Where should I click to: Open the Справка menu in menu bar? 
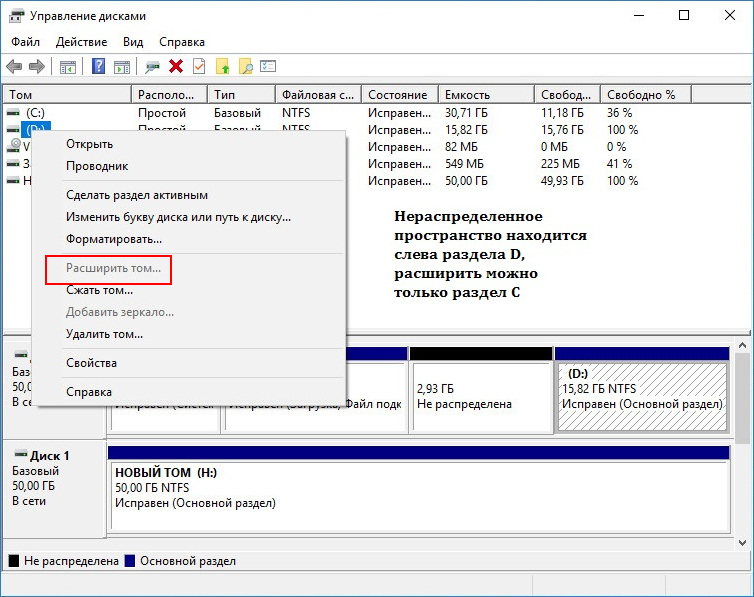[182, 42]
